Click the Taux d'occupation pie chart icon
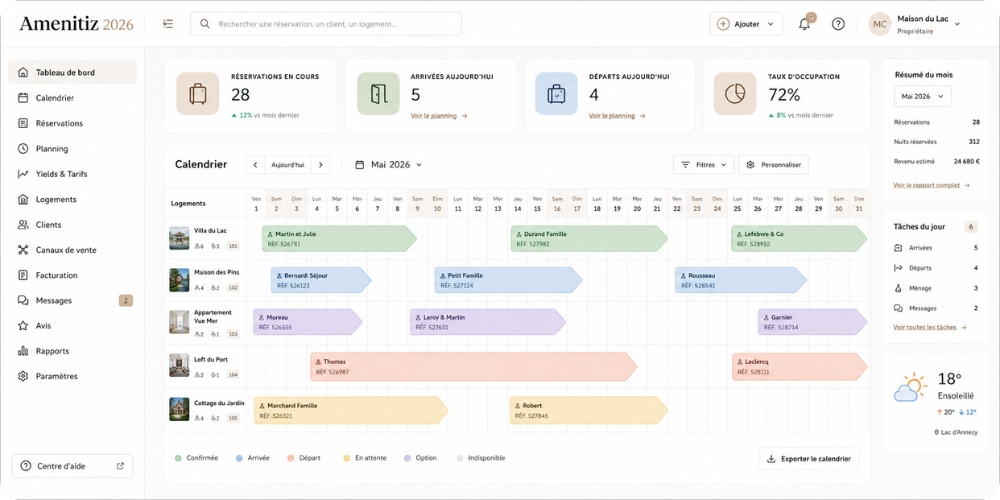 click(x=735, y=94)
